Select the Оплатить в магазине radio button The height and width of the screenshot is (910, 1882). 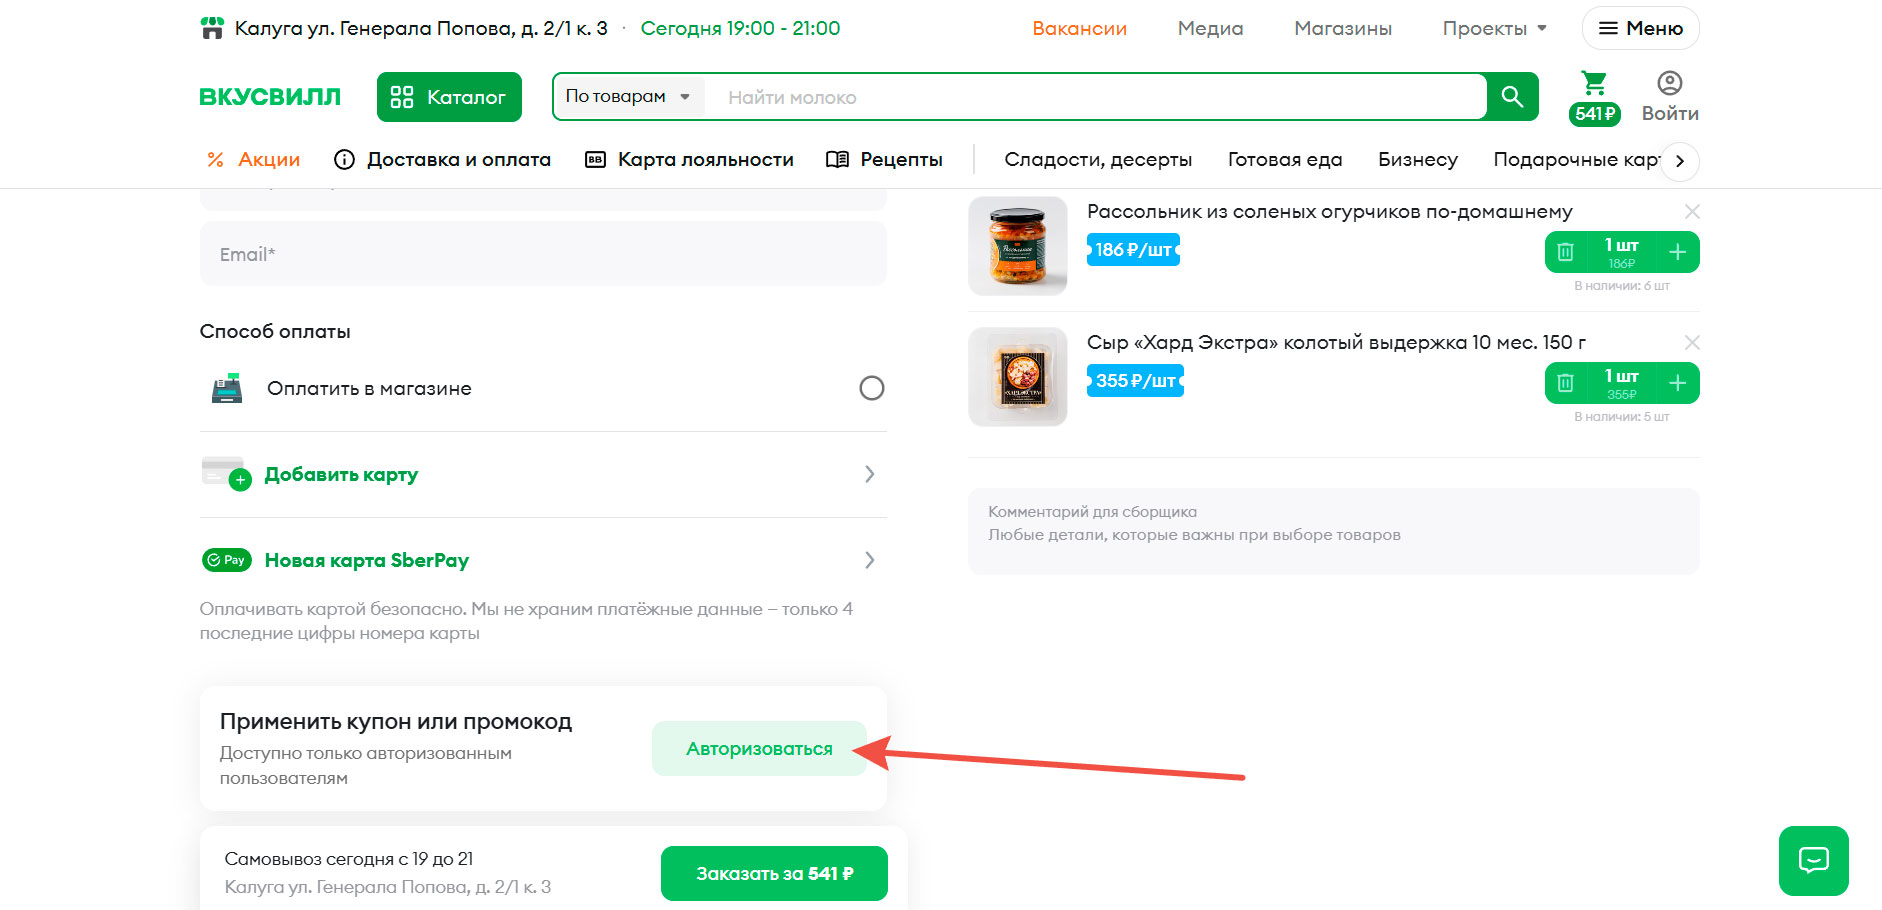coord(872,388)
